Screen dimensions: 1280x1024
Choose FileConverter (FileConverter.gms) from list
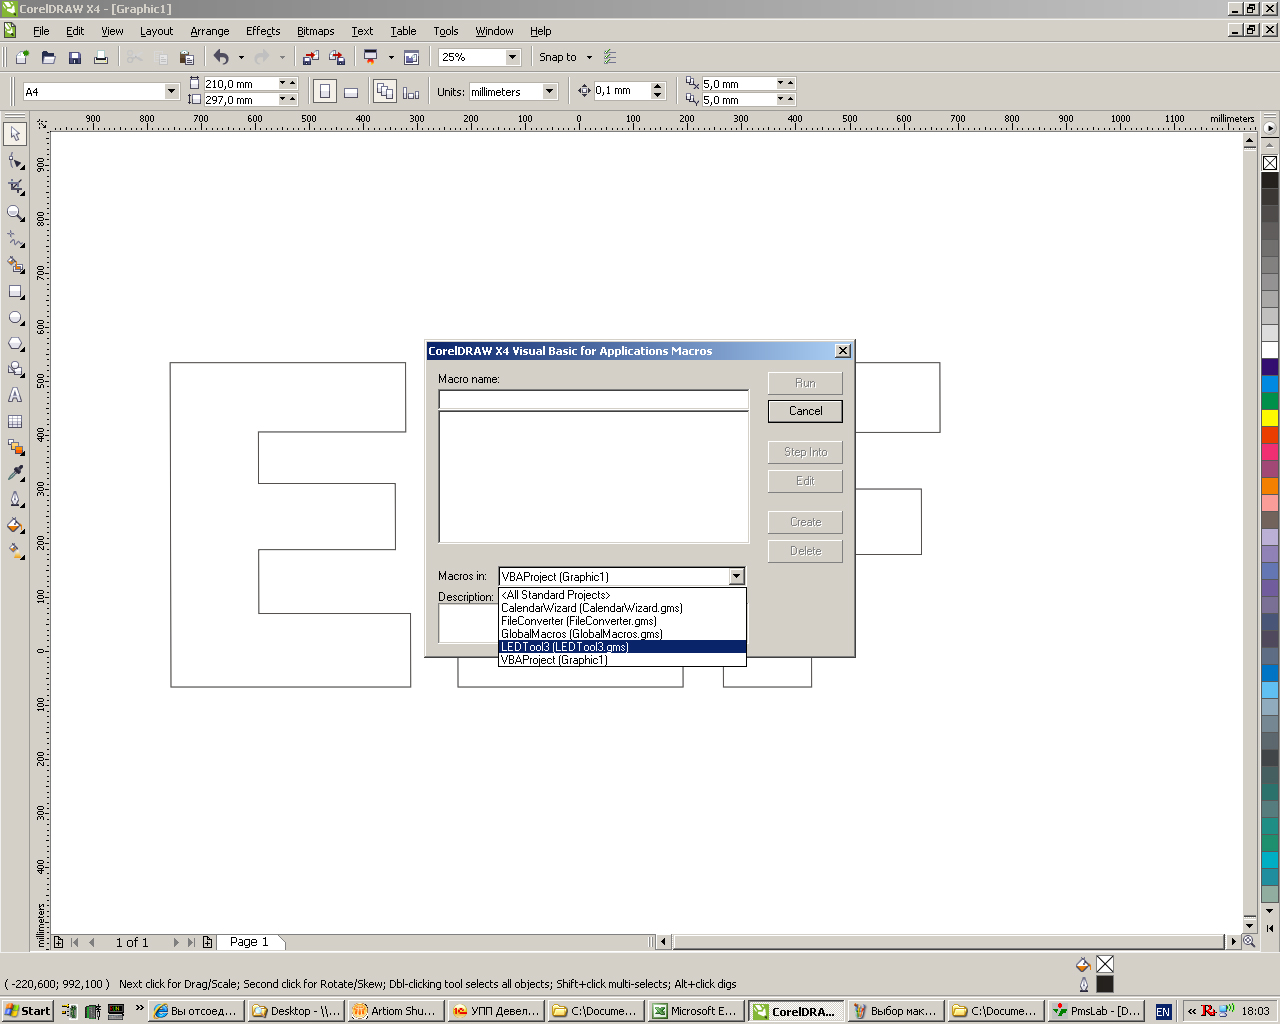click(x=622, y=621)
